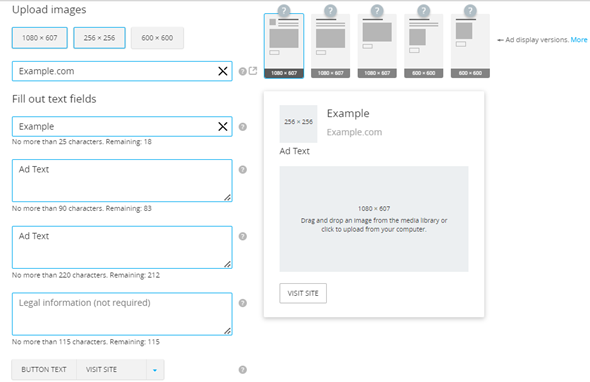
Task: Open help for the 90-character Ad Text field
Action: 243,170
